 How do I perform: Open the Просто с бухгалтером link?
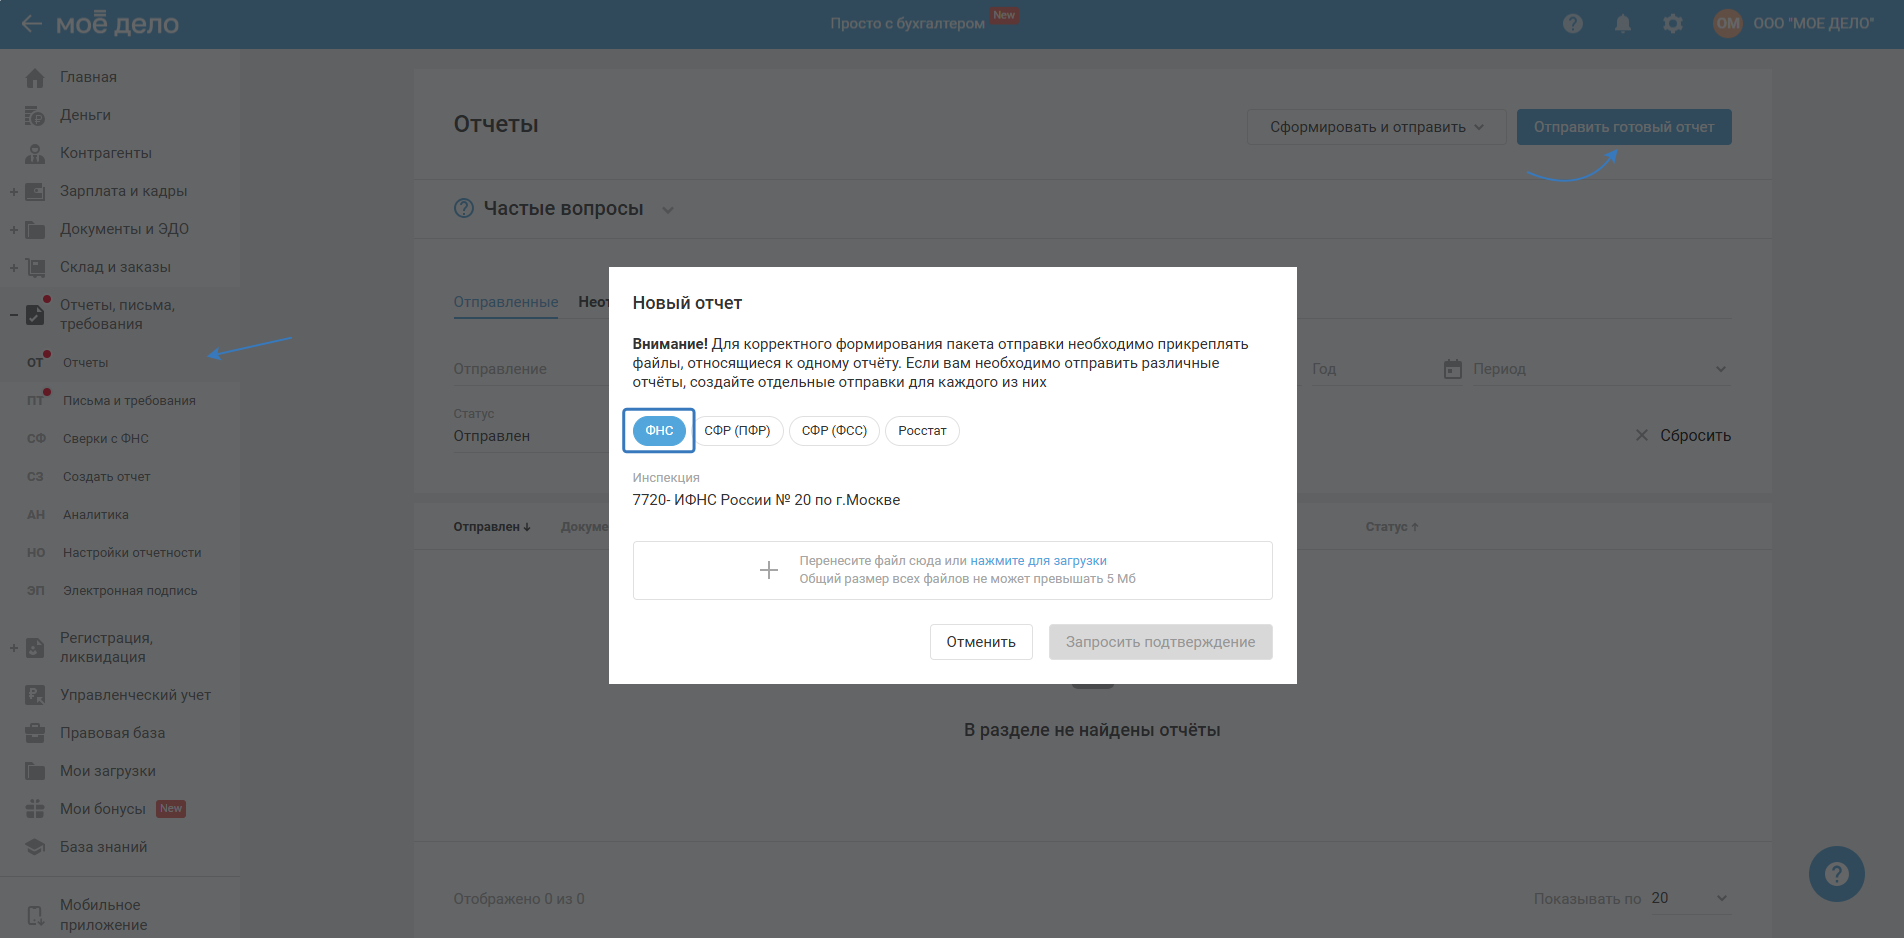click(907, 23)
